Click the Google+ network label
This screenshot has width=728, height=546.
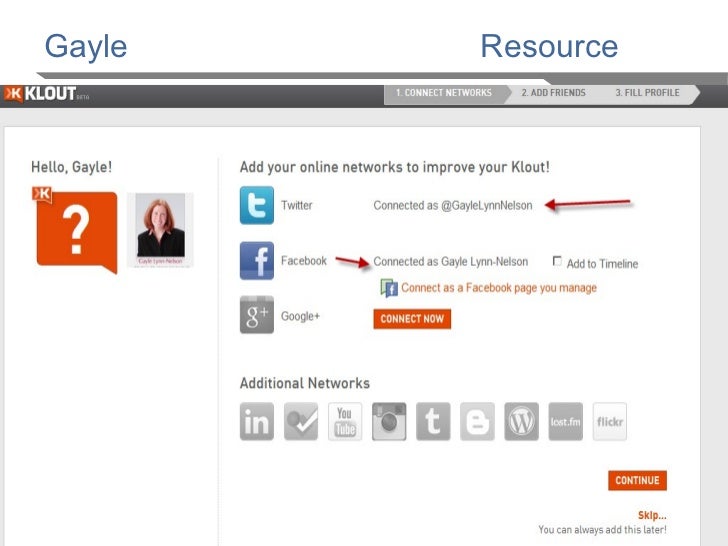pos(300,316)
